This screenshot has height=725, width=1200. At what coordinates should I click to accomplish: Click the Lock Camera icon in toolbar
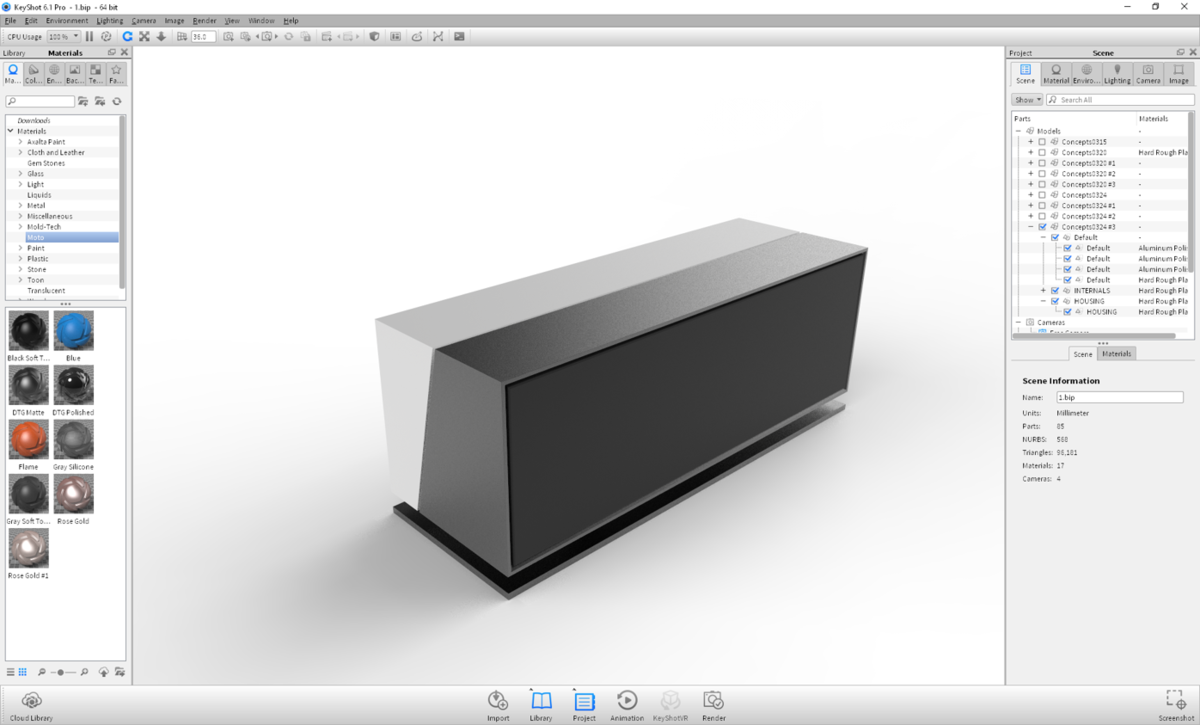click(306, 36)
